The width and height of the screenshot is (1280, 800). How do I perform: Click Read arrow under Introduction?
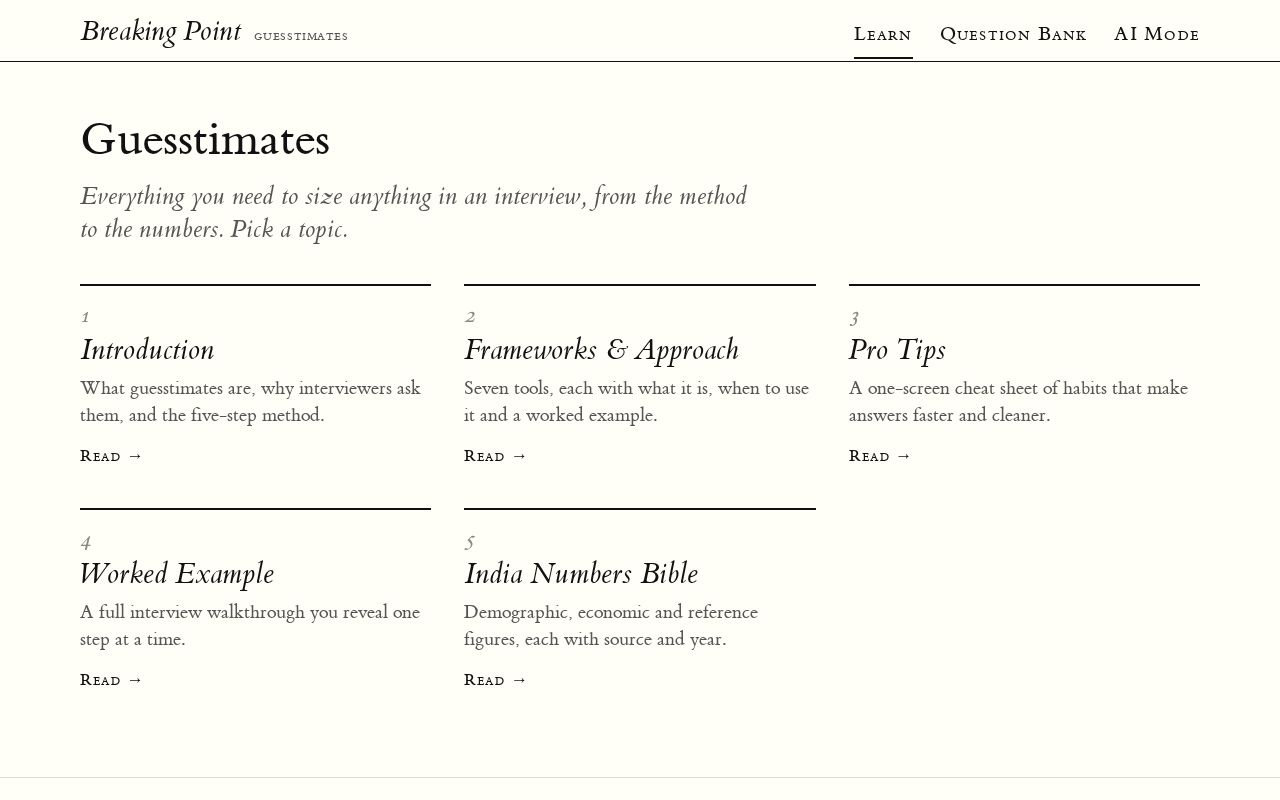pyautogui.click(x=112, y=456)
